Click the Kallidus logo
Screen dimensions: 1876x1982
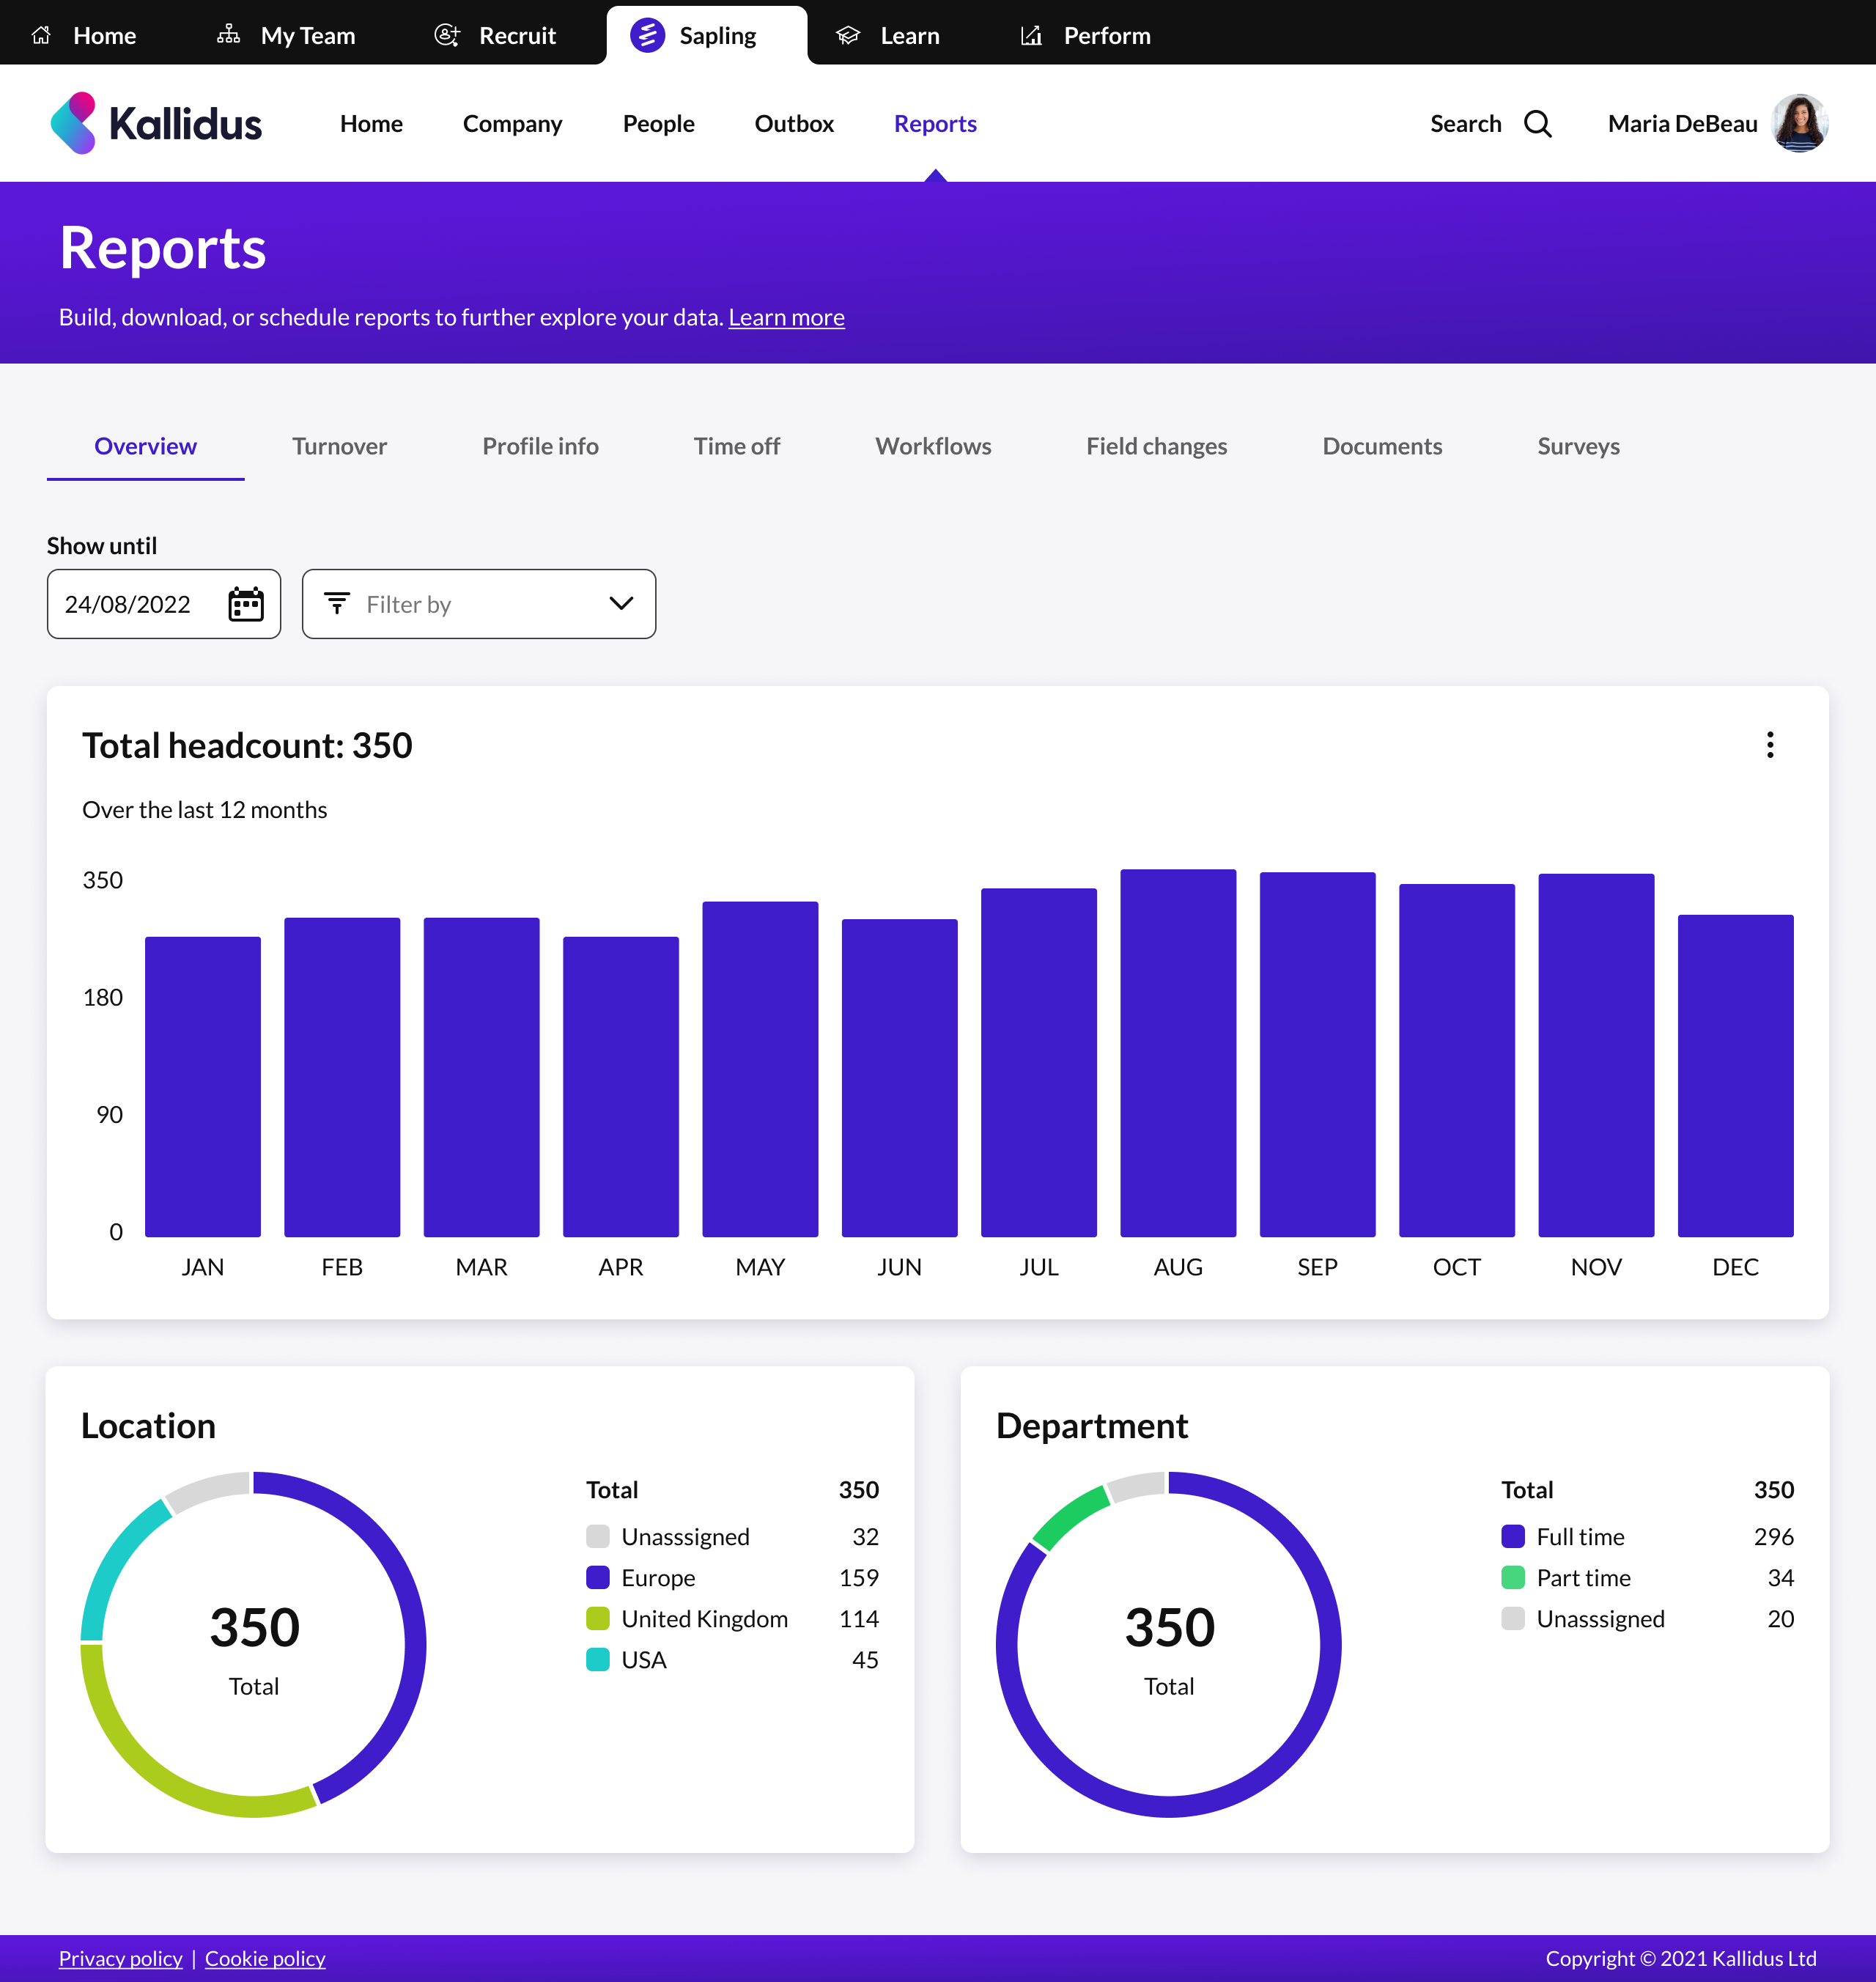click(156, 124)
